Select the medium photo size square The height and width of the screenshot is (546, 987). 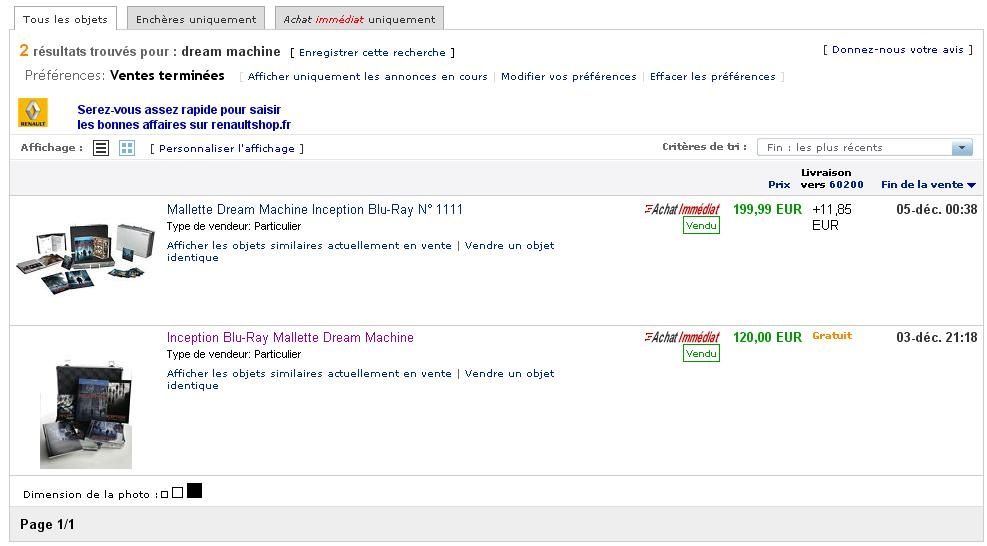[178, 492]
